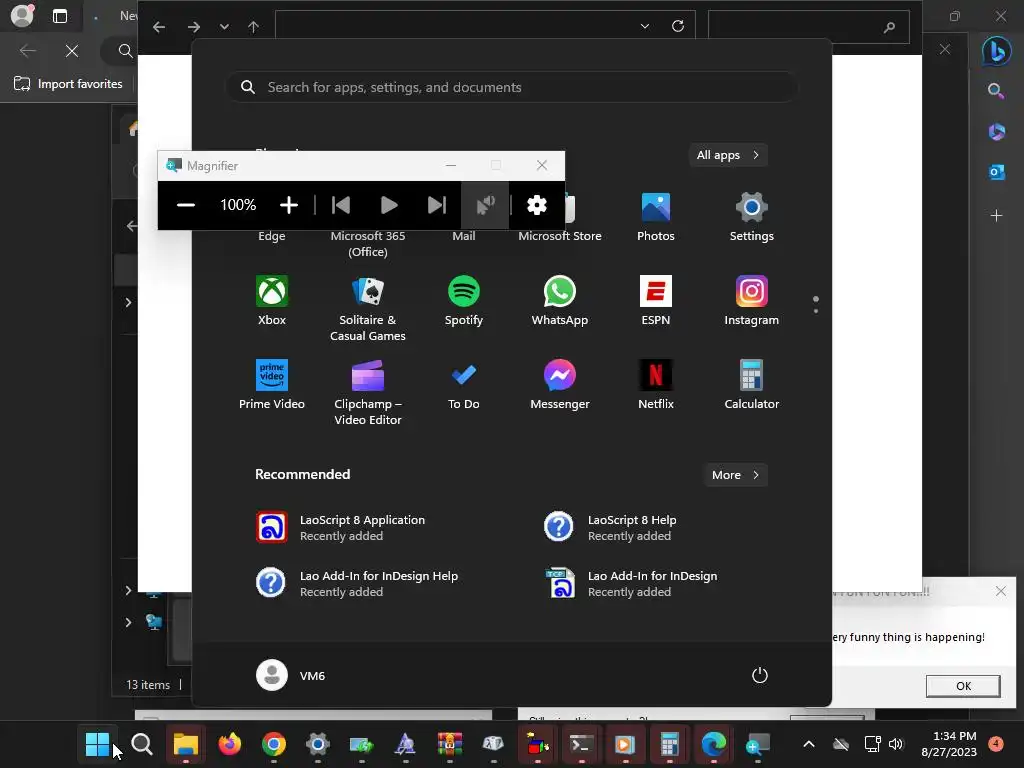Screen dimensions: 1024x768
Task: Open Solitaire & Casual Games
Action: click(368, 309)
